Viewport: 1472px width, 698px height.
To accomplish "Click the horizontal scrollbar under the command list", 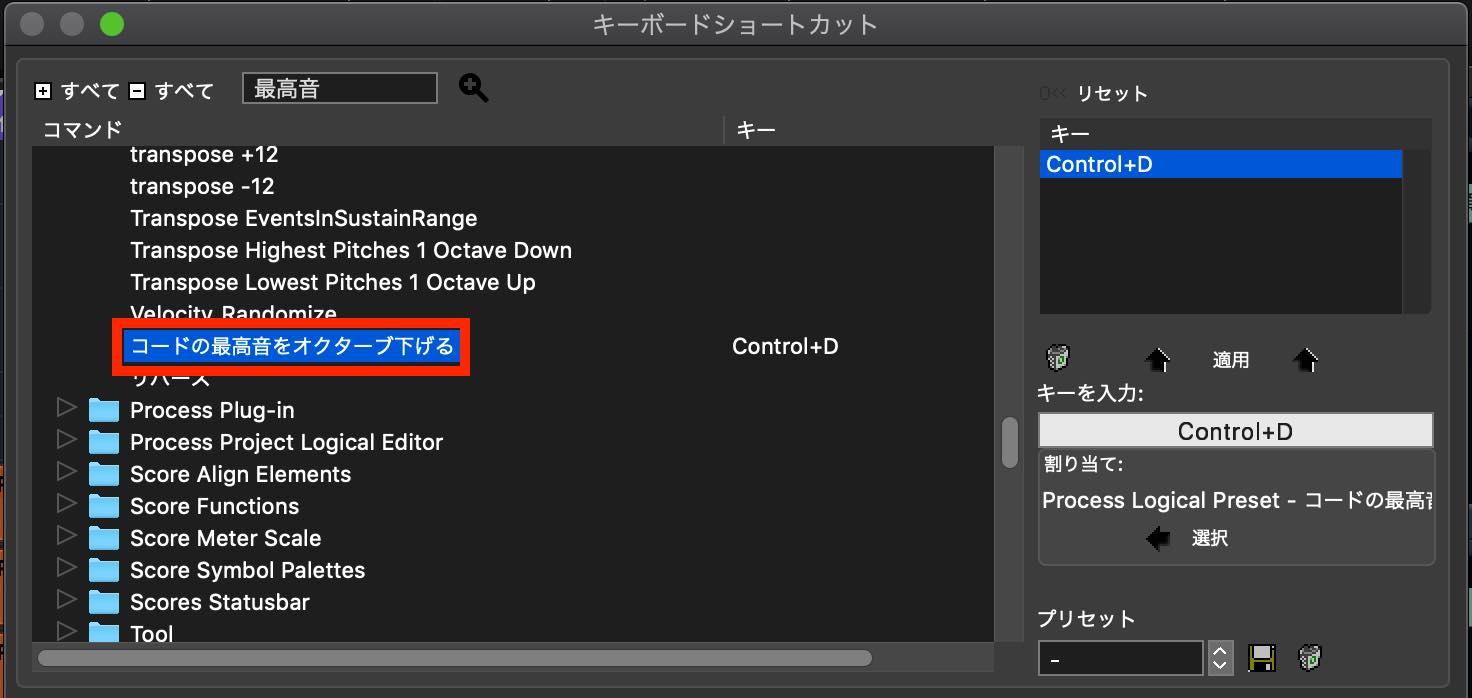I will tap(455, 658).
